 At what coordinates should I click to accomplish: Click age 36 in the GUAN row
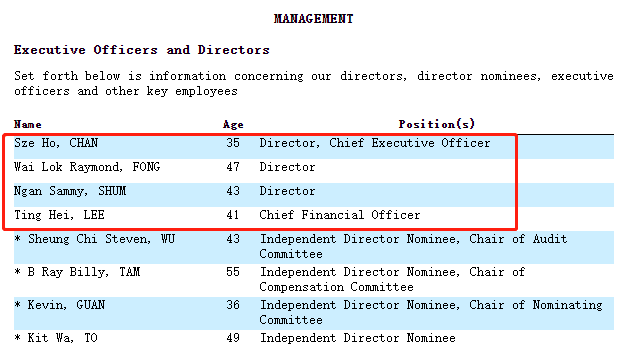click(233, 305)
